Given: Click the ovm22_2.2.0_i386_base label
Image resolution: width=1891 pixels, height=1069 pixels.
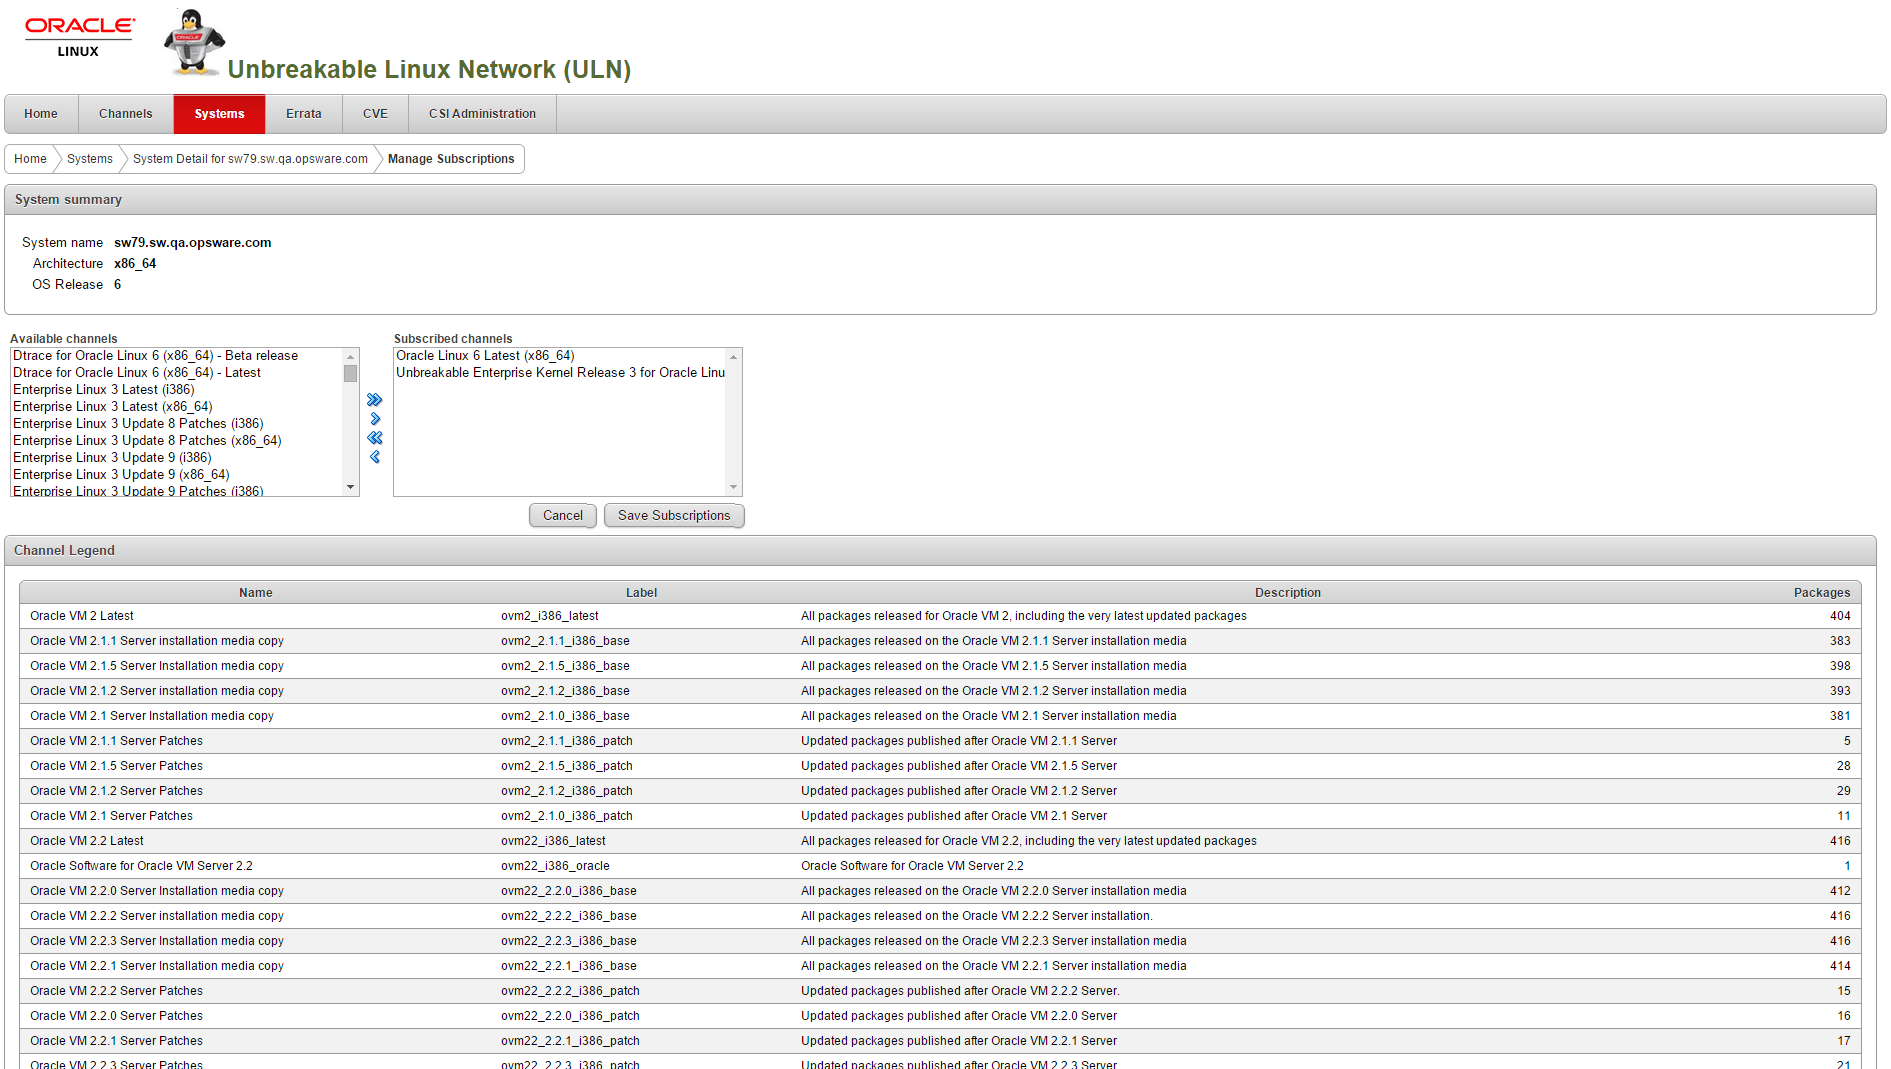Looking at the screenshot, I should click(569, 891).
